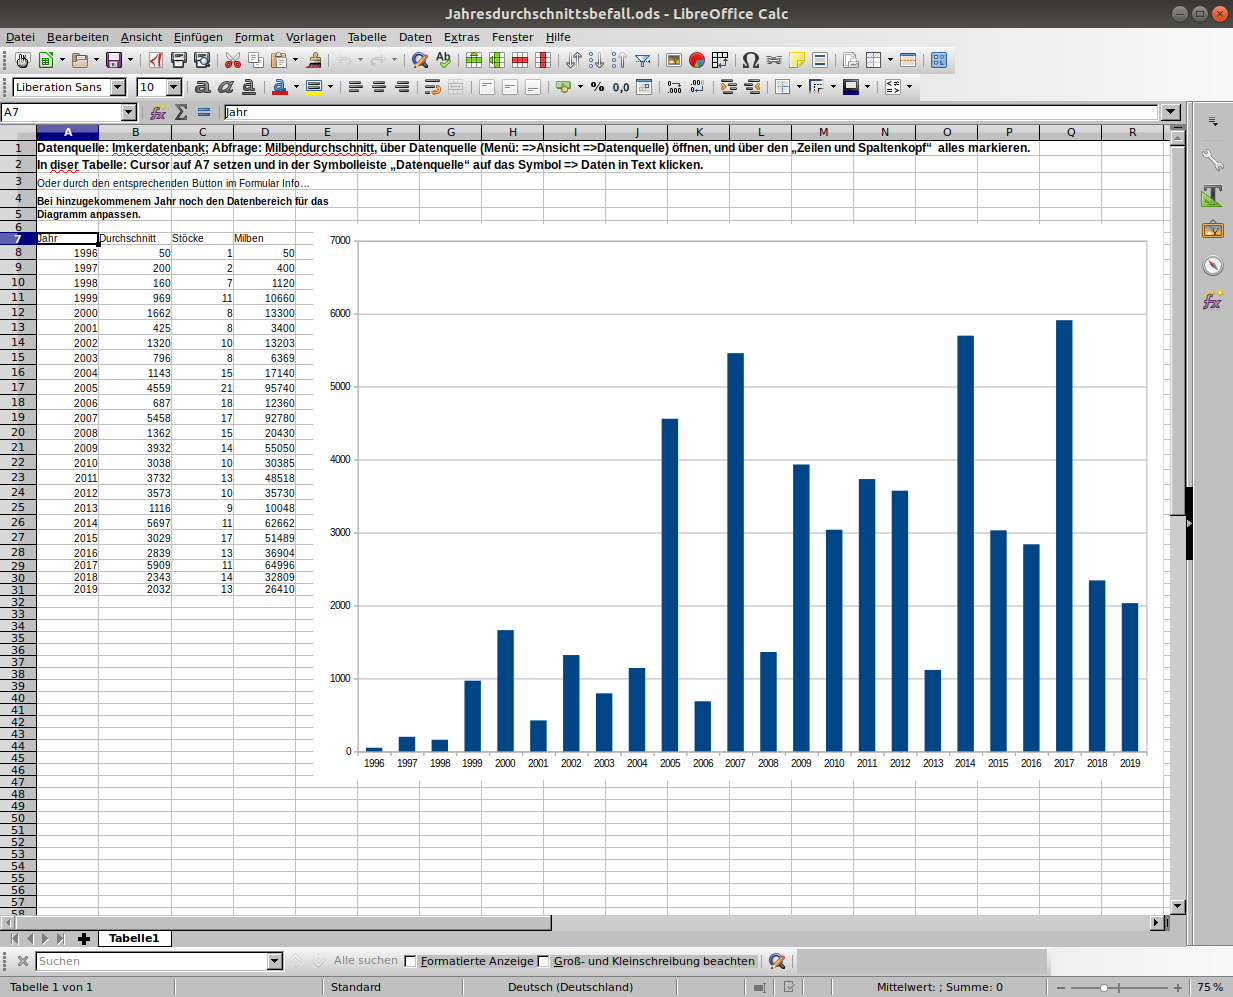Viewport: 1233px width, 997px height.
Task: Open the font size dropdown
Action: [174, 87]
